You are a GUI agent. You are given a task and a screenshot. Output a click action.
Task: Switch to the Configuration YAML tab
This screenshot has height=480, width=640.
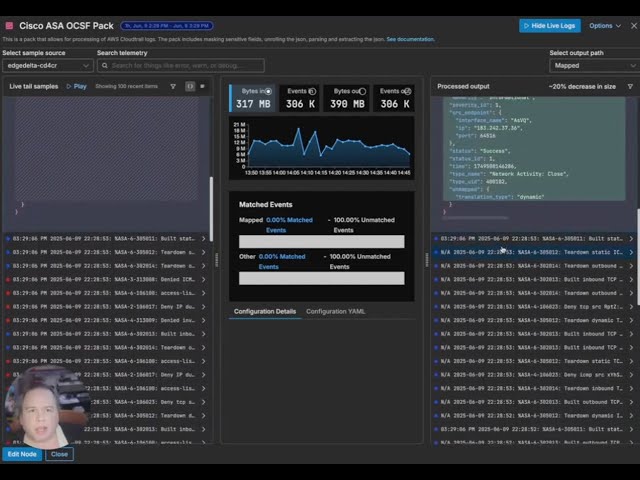336,311
